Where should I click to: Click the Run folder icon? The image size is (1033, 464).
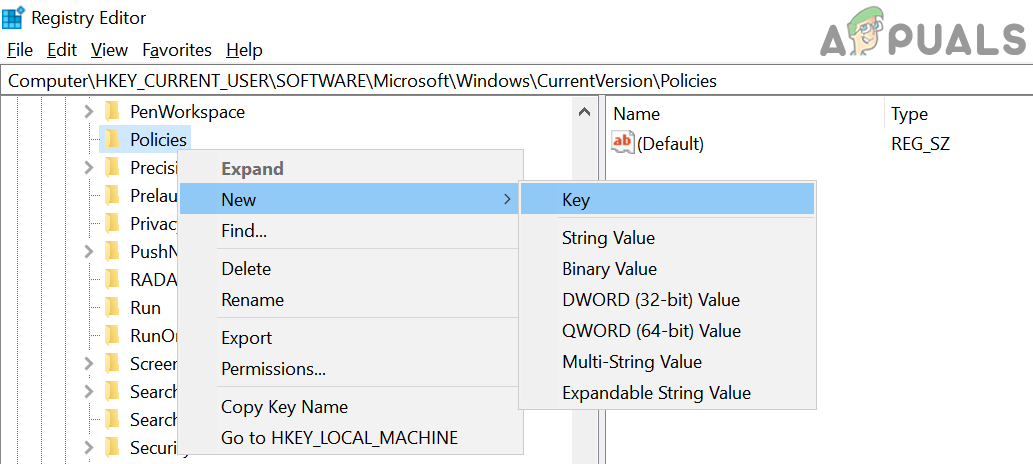point(113,308)
